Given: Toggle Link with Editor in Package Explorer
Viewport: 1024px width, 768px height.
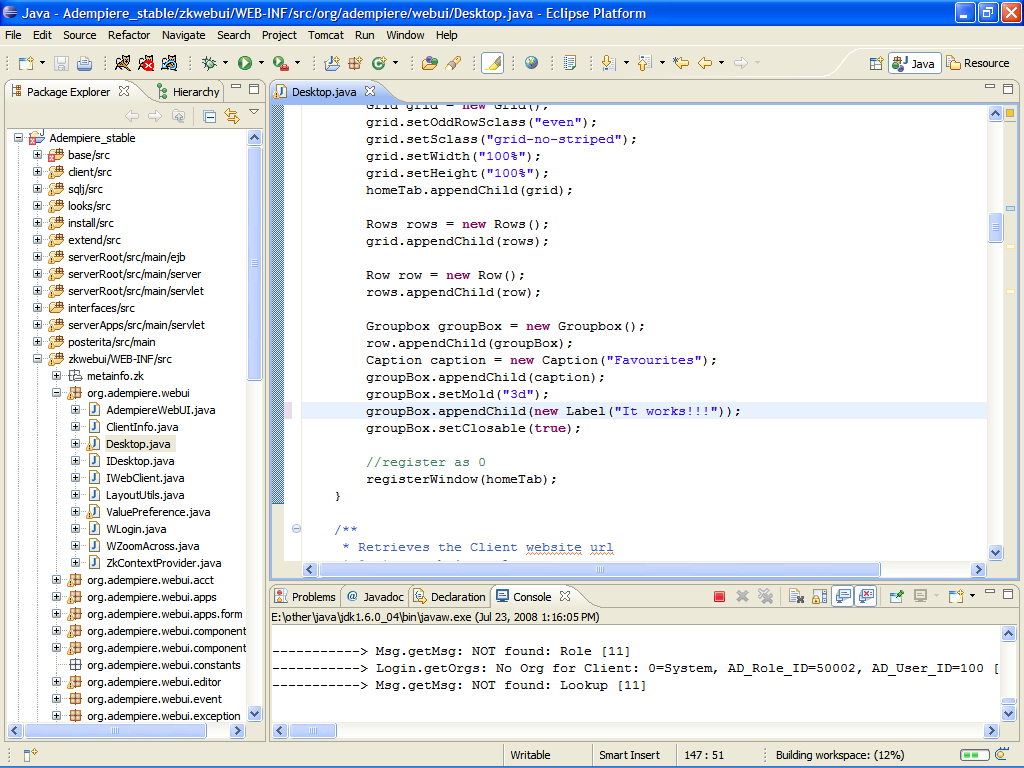Looking at the screenshot, I should point(232,116).
